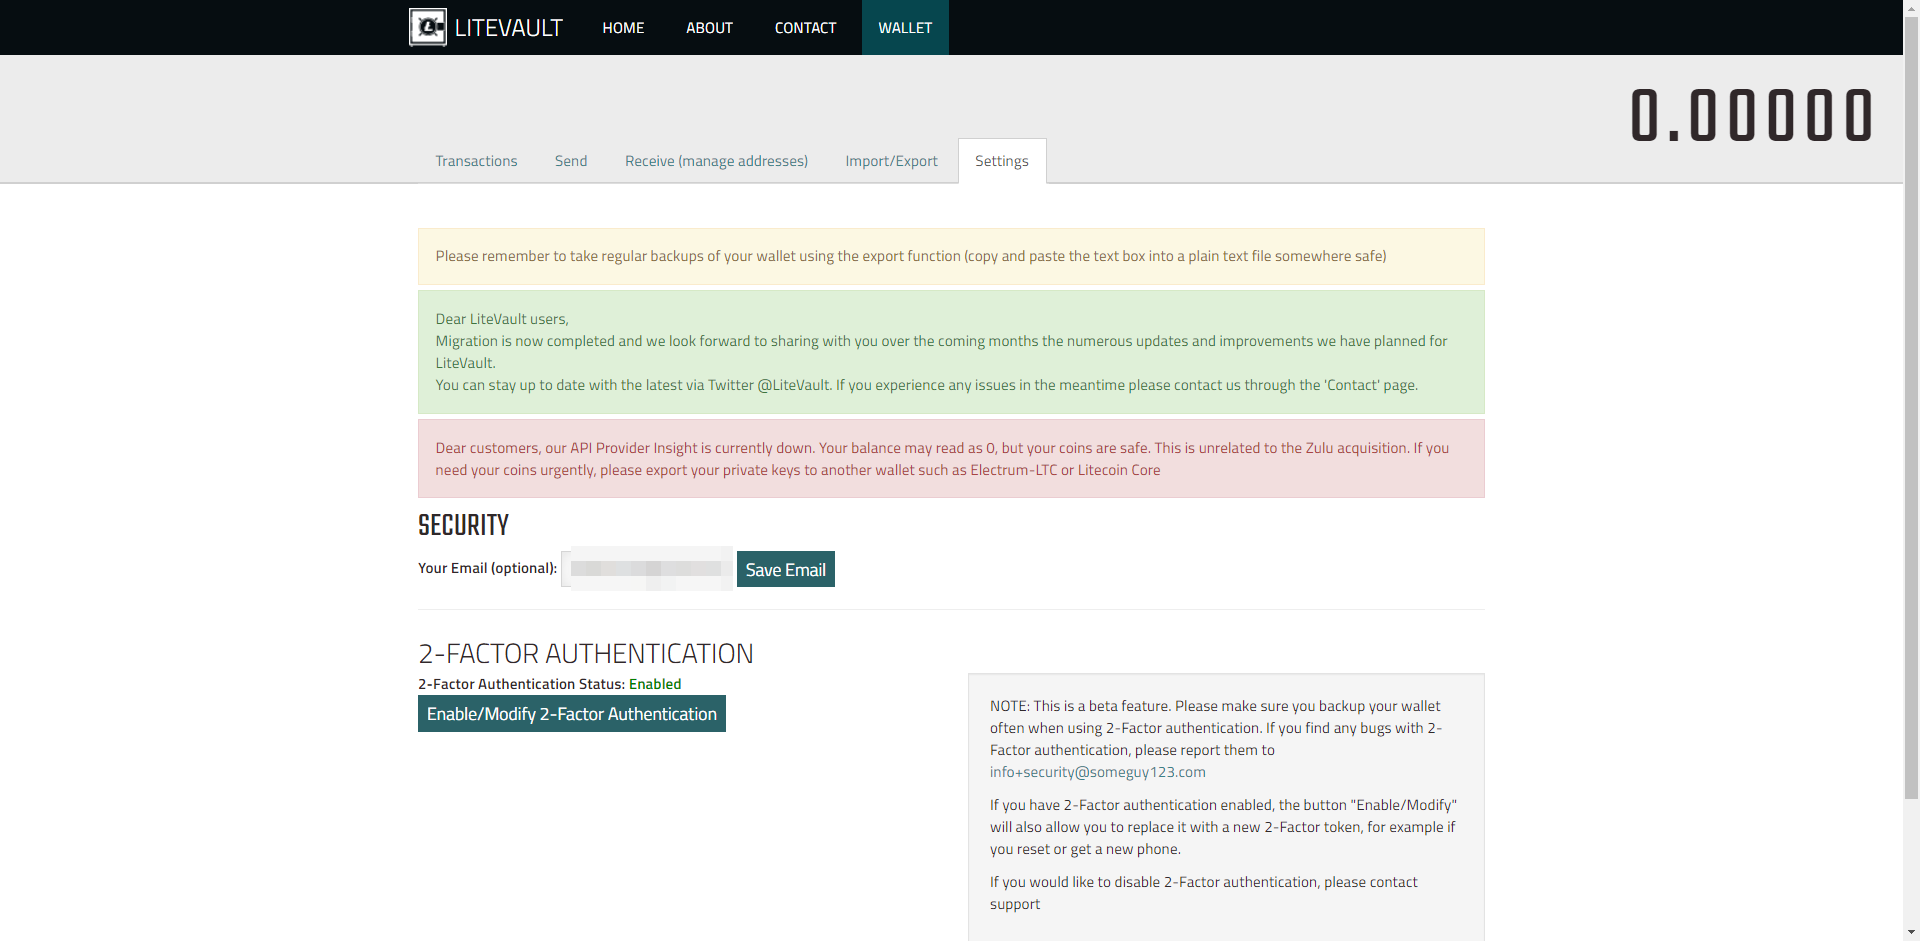Click the scrollbar down arrow
The height and width of the screenshot is (941, 1920).
tap(1911, 932)
